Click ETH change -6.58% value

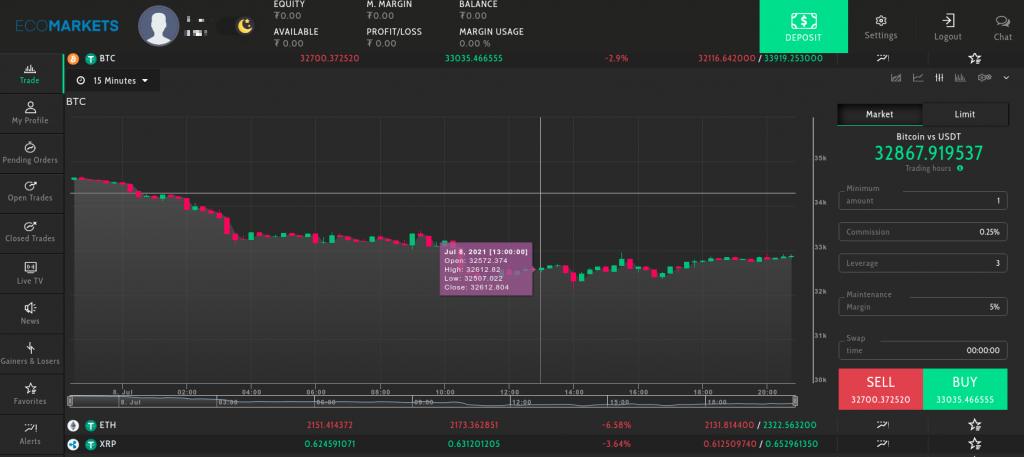pyautogui.click(x=616, y=425)
